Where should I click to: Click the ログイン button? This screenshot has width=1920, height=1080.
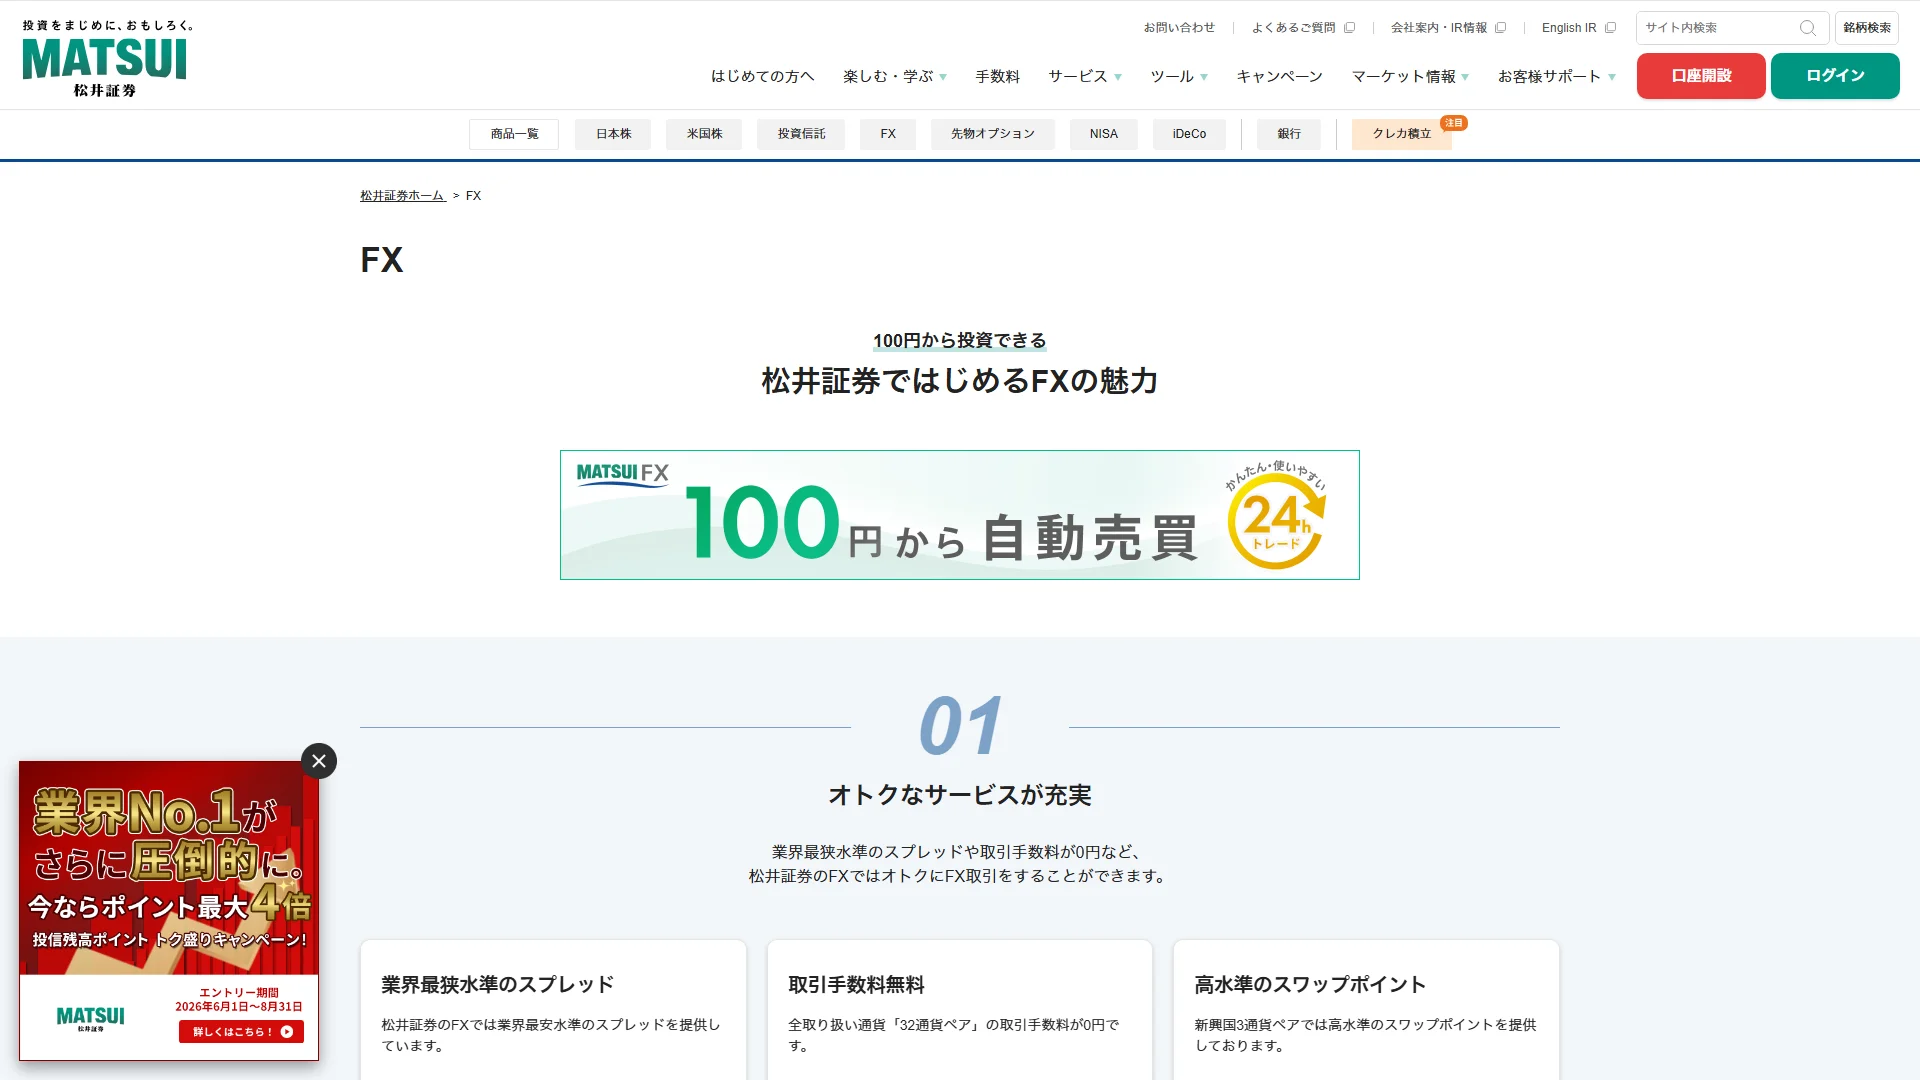1835,76
